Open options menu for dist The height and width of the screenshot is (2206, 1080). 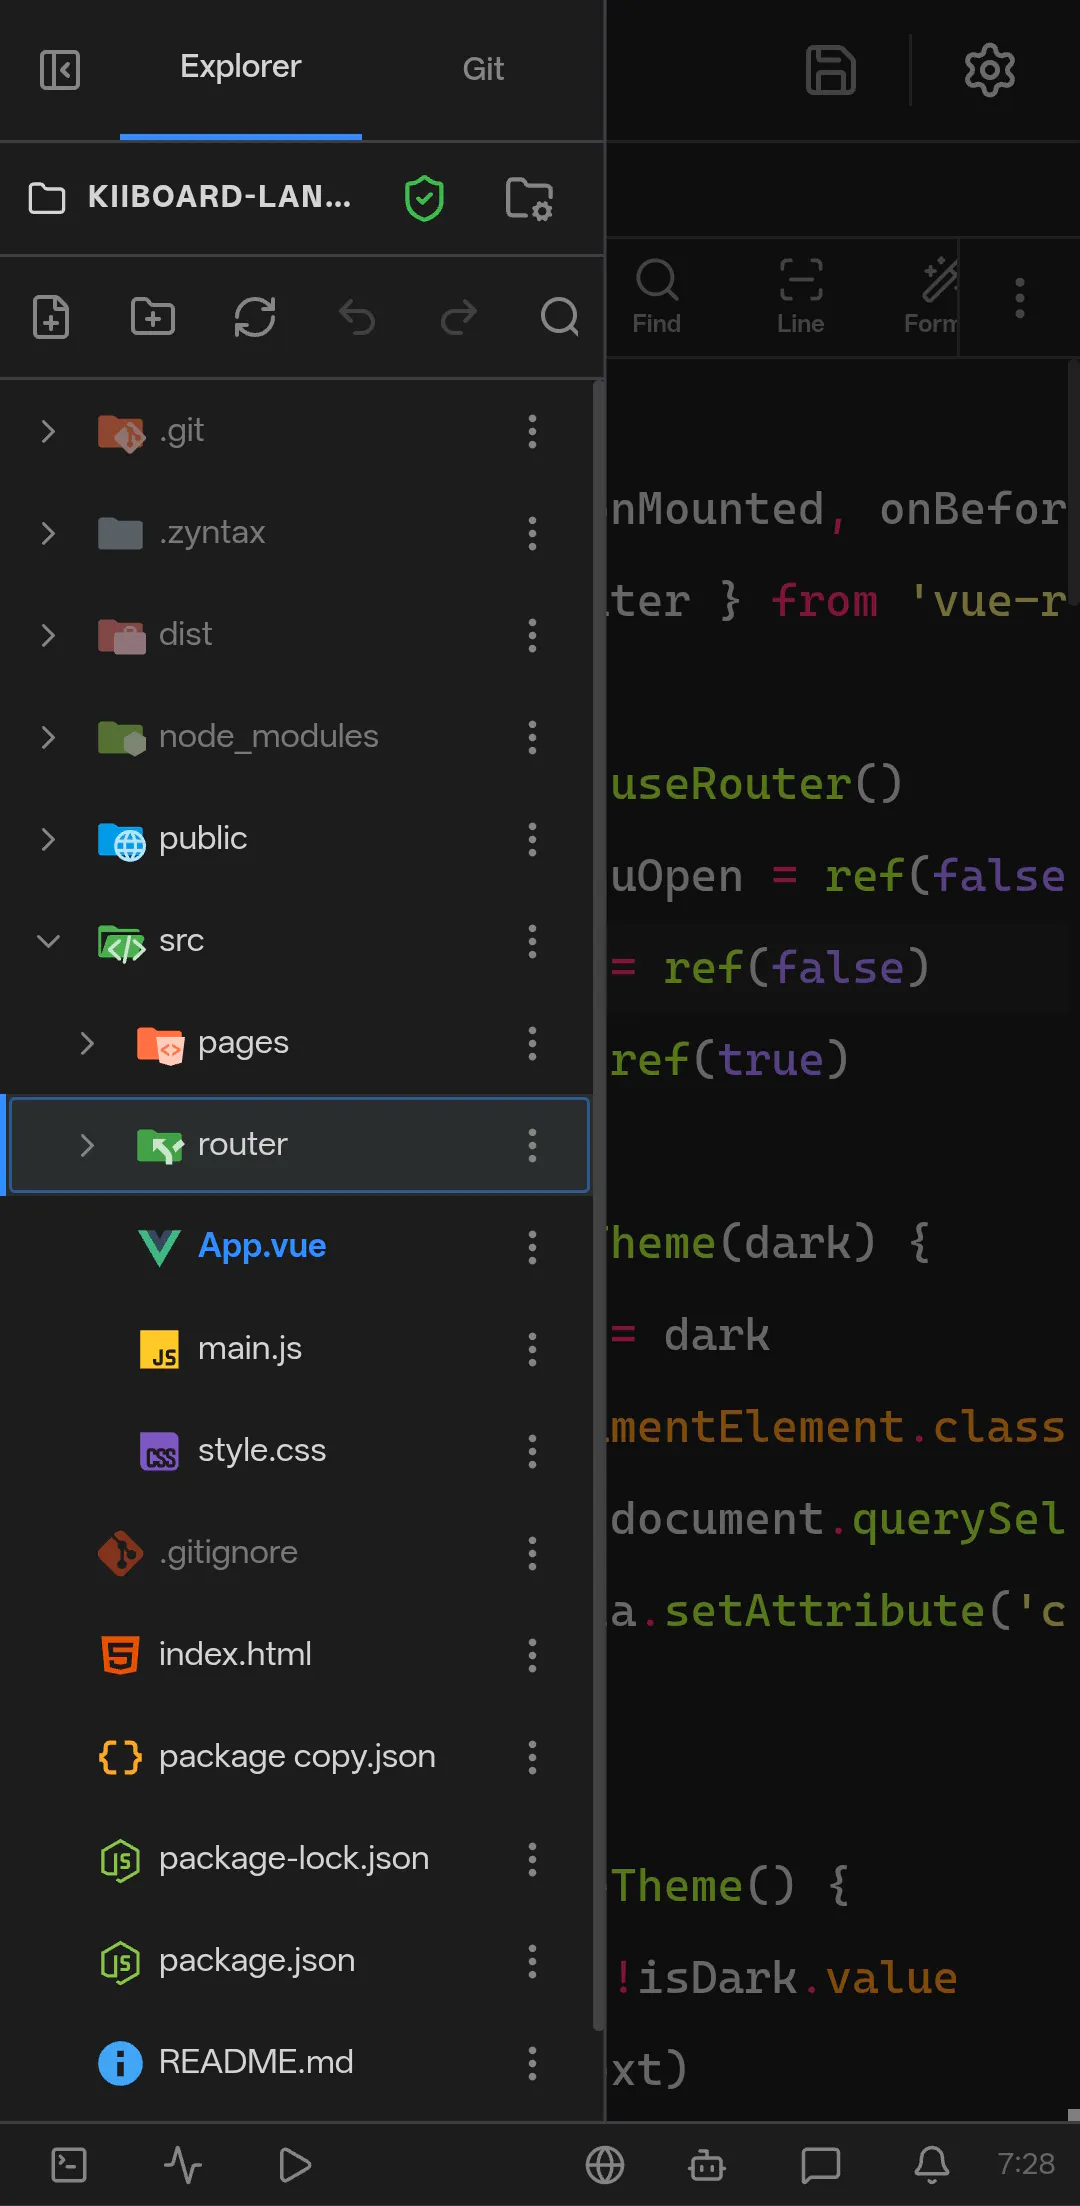532,635
